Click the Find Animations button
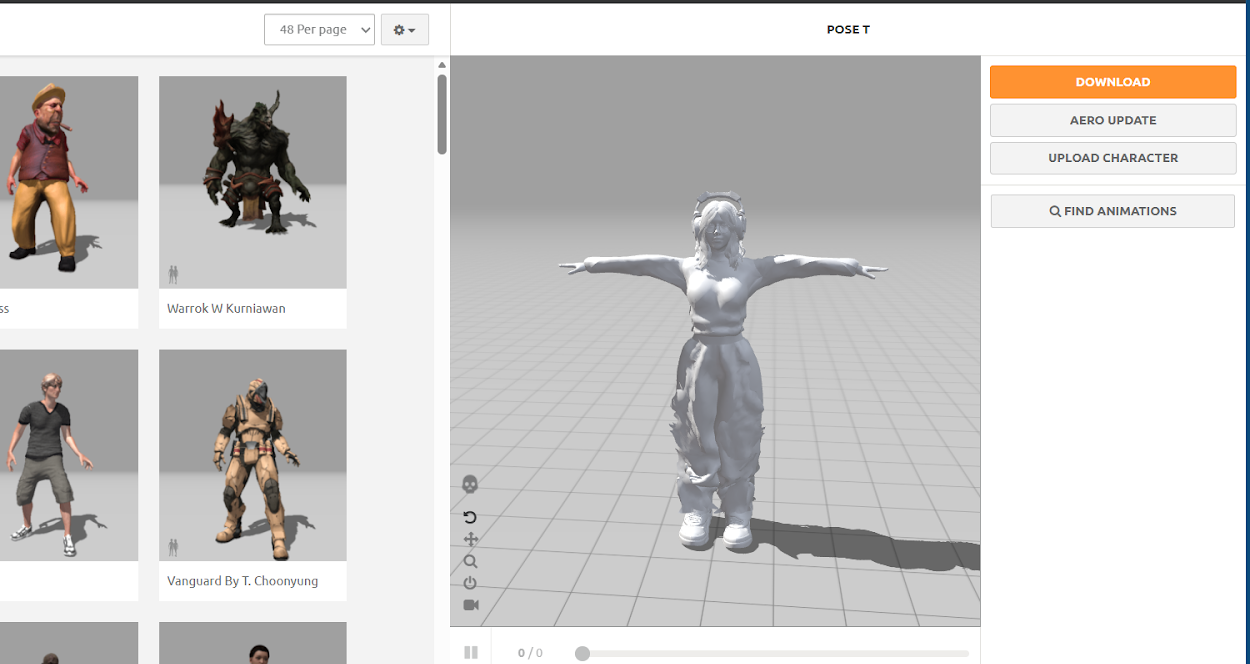The width and height of the screenshot is (1250, 664). [x=1113, y=211]
